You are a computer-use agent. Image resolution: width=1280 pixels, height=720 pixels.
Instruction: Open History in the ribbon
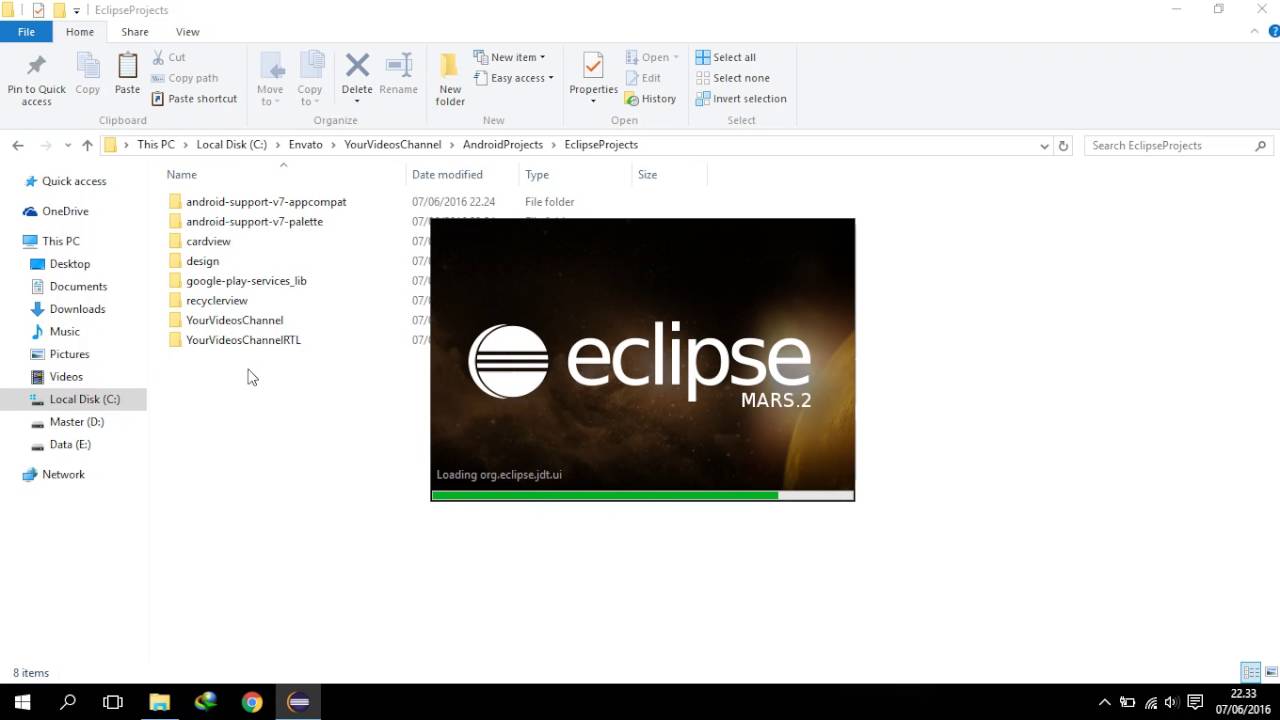(650, 99)
